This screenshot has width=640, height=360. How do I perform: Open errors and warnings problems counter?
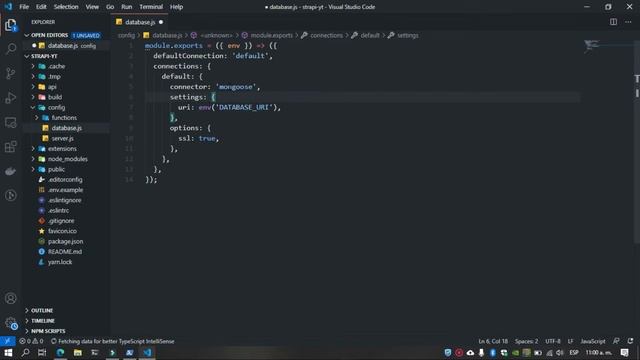(31, 341)
